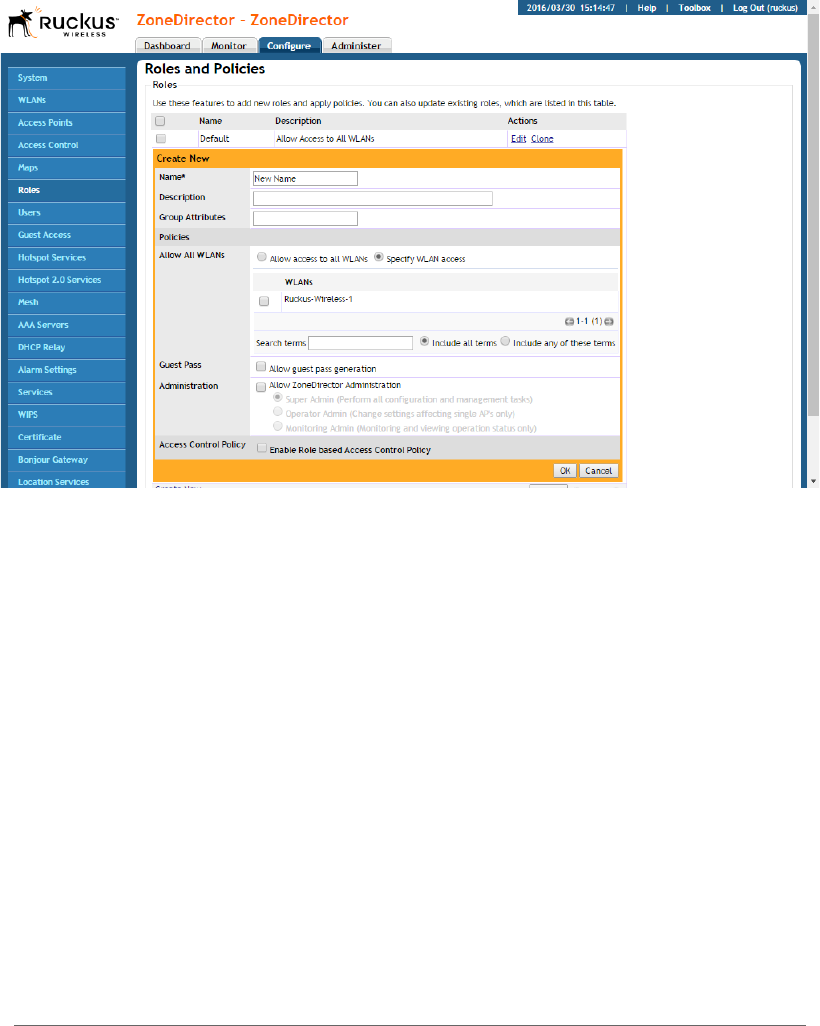
Task: Cancel the Create New role form
Action: tap(598, 470)
